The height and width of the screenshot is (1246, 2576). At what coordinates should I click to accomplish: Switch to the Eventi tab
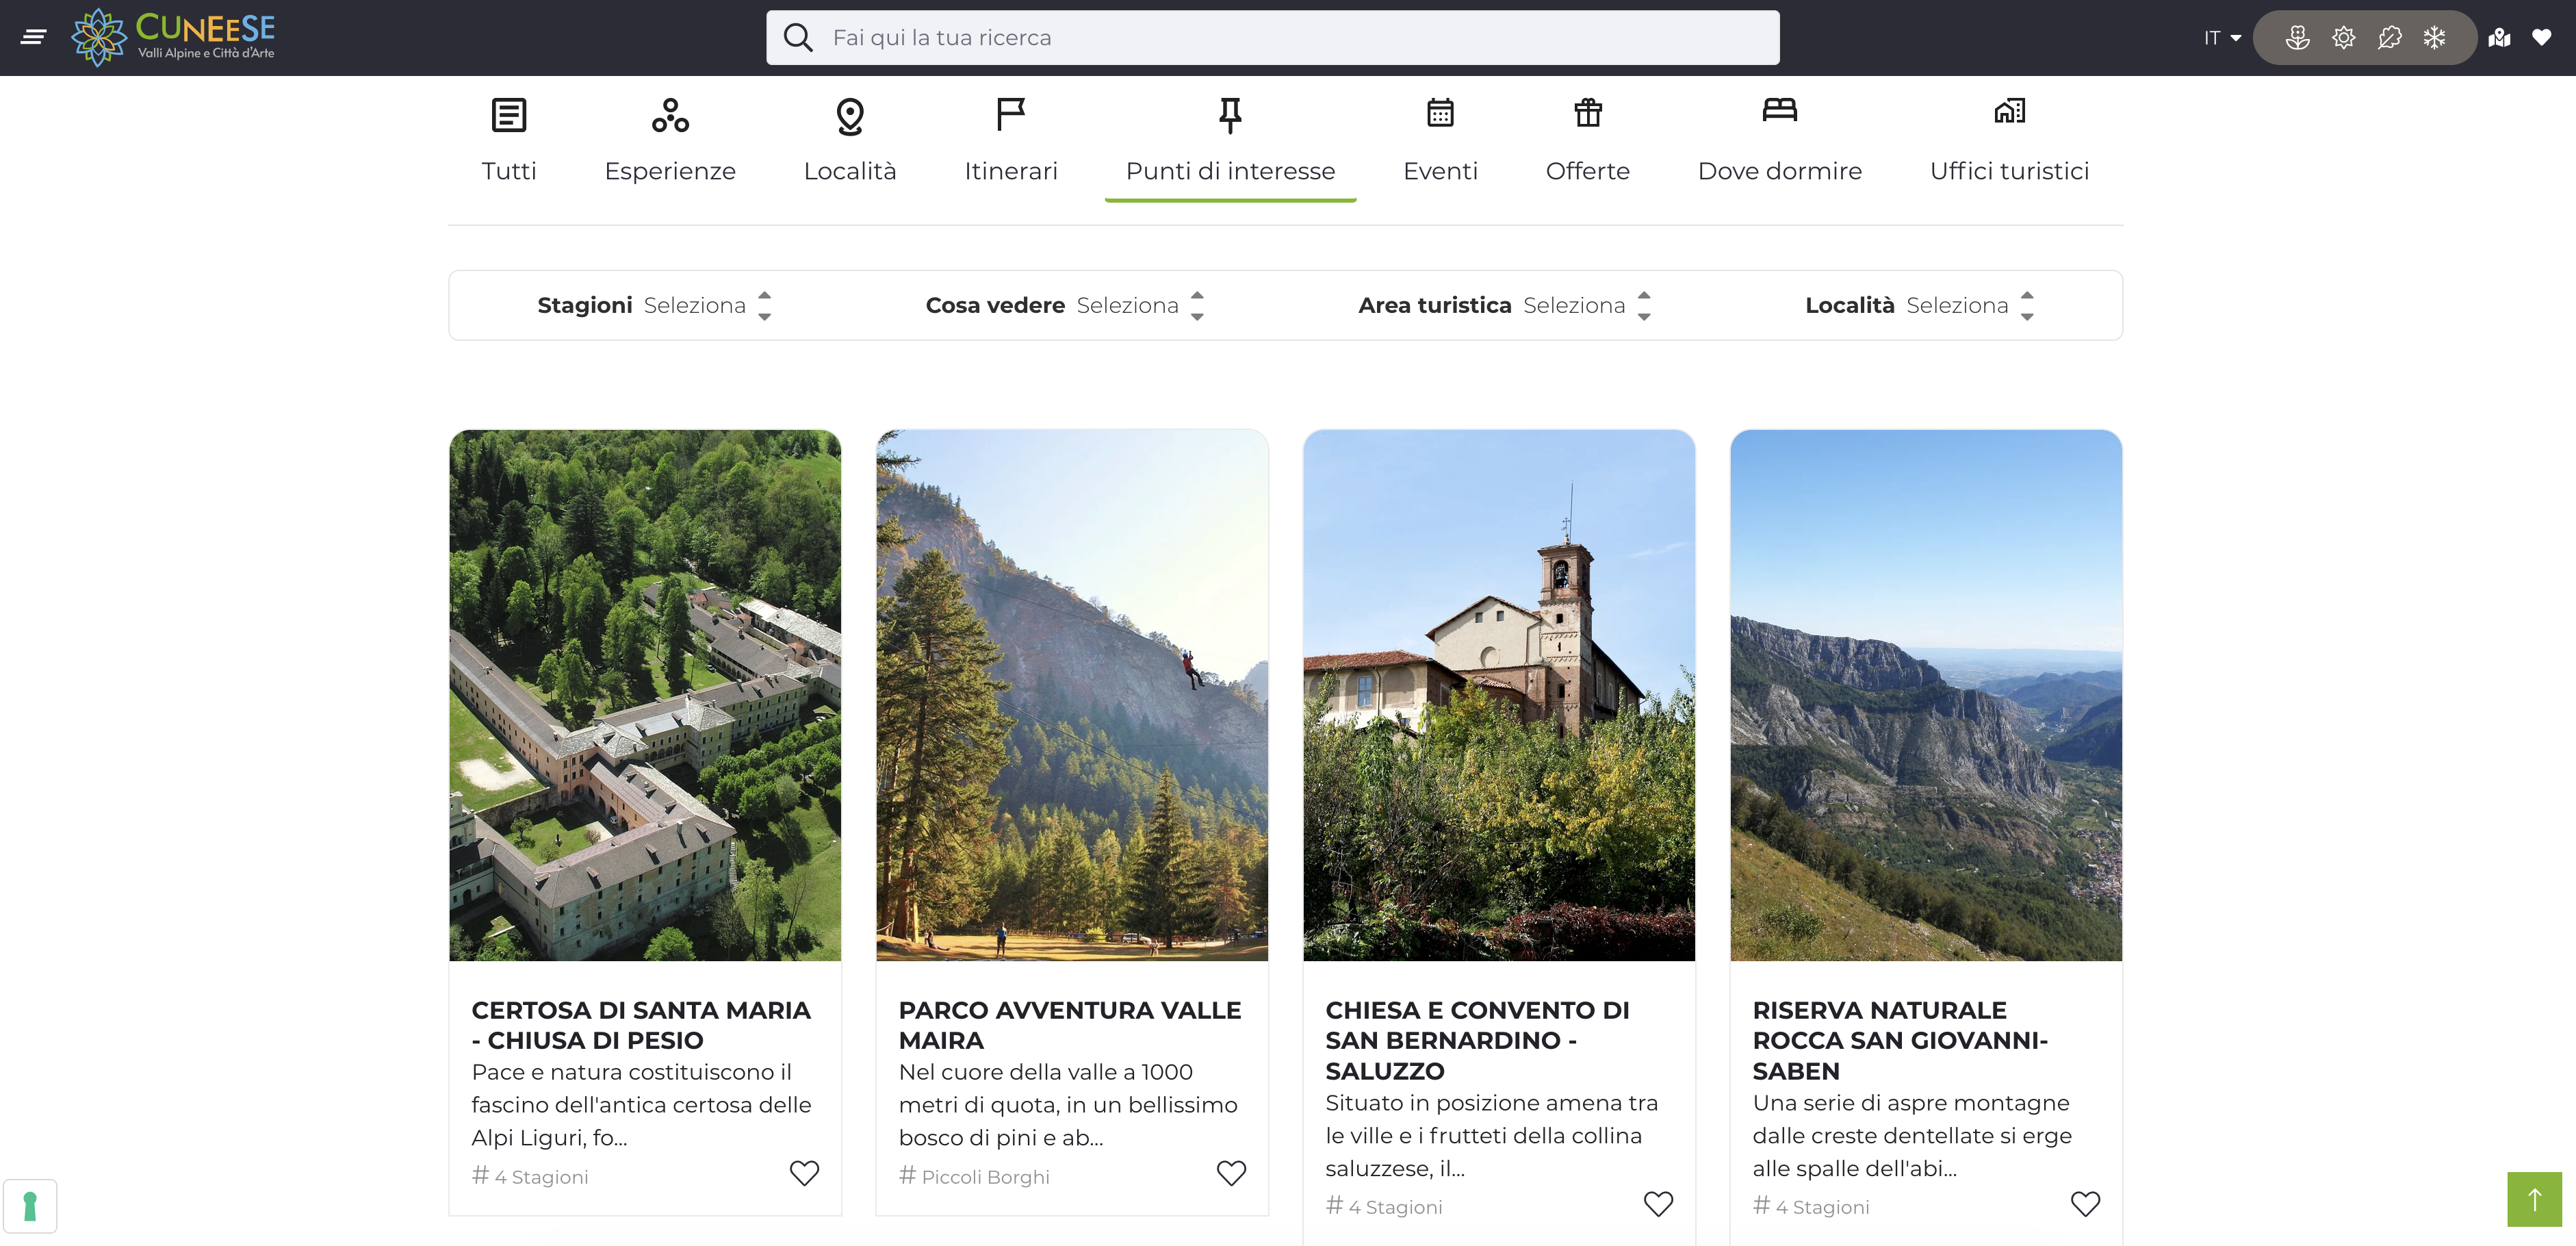point(1441,142)
